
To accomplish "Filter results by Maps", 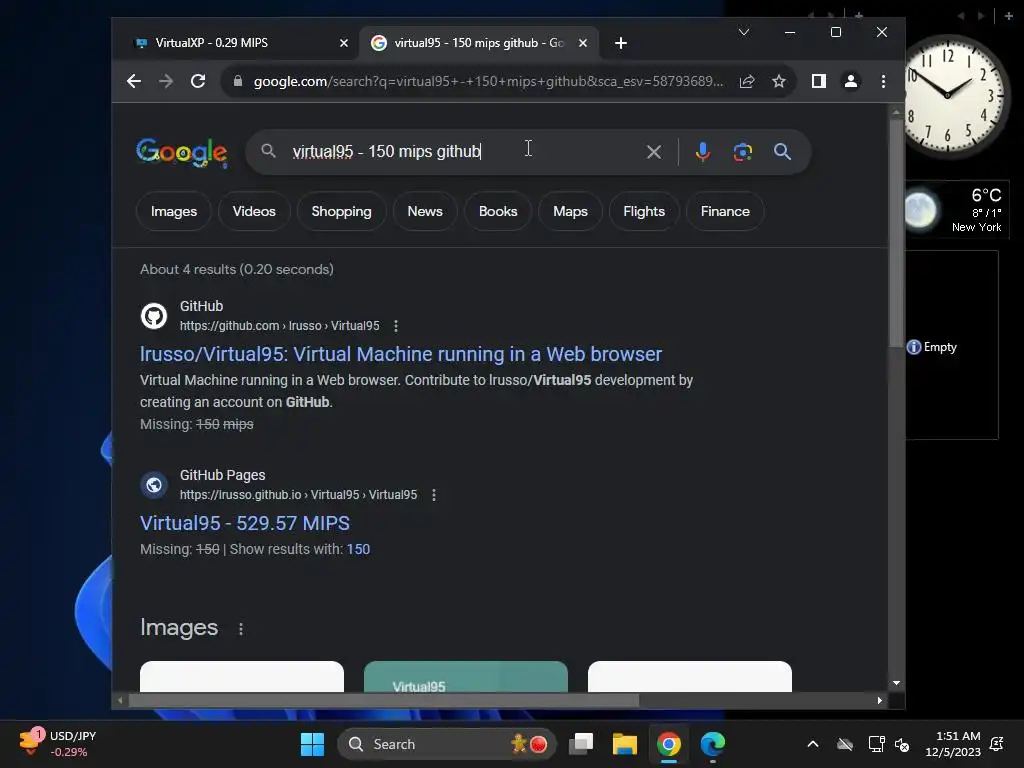I will pyautogui.click(x=570, y=212).
